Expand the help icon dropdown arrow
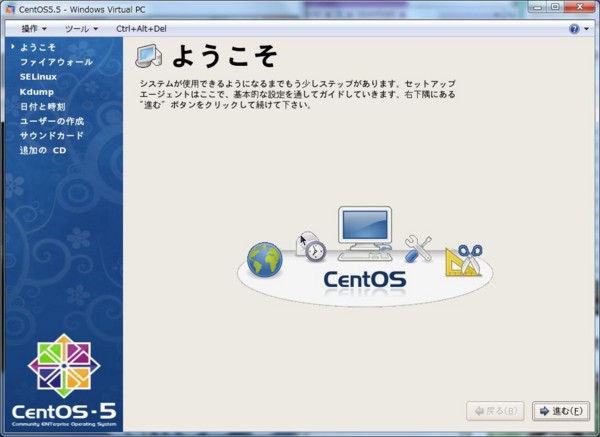The width and height of the screenshot is (600, 437). [587, 29]
